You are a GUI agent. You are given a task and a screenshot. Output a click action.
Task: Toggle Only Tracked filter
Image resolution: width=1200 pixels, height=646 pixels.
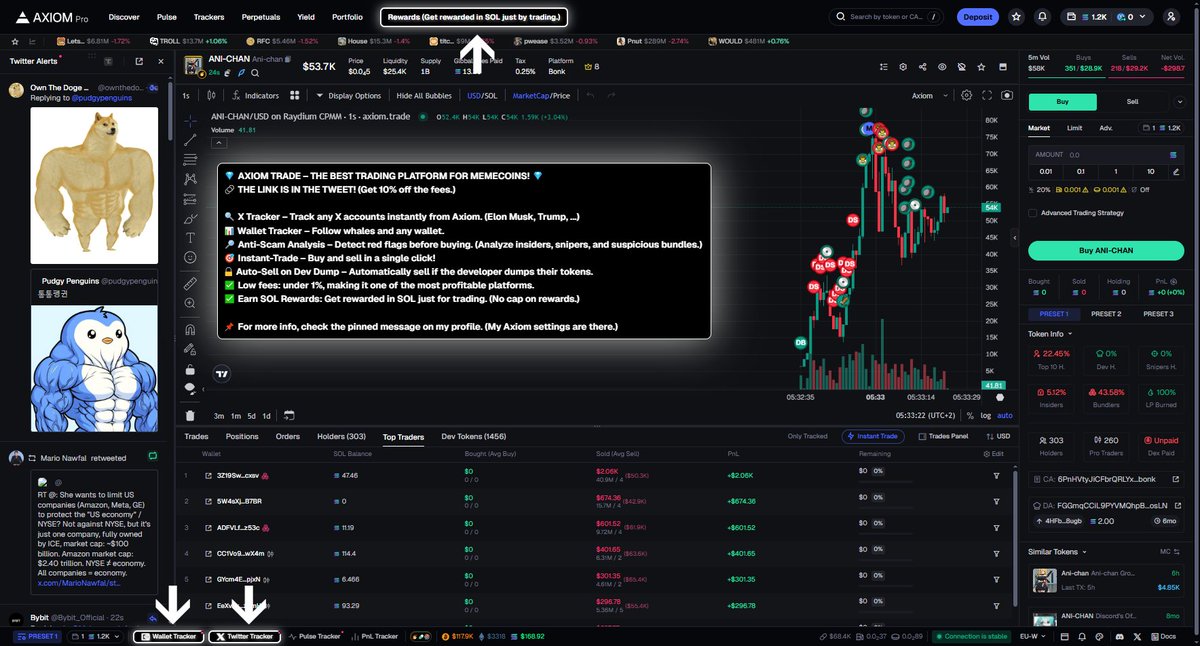(808, 436)
